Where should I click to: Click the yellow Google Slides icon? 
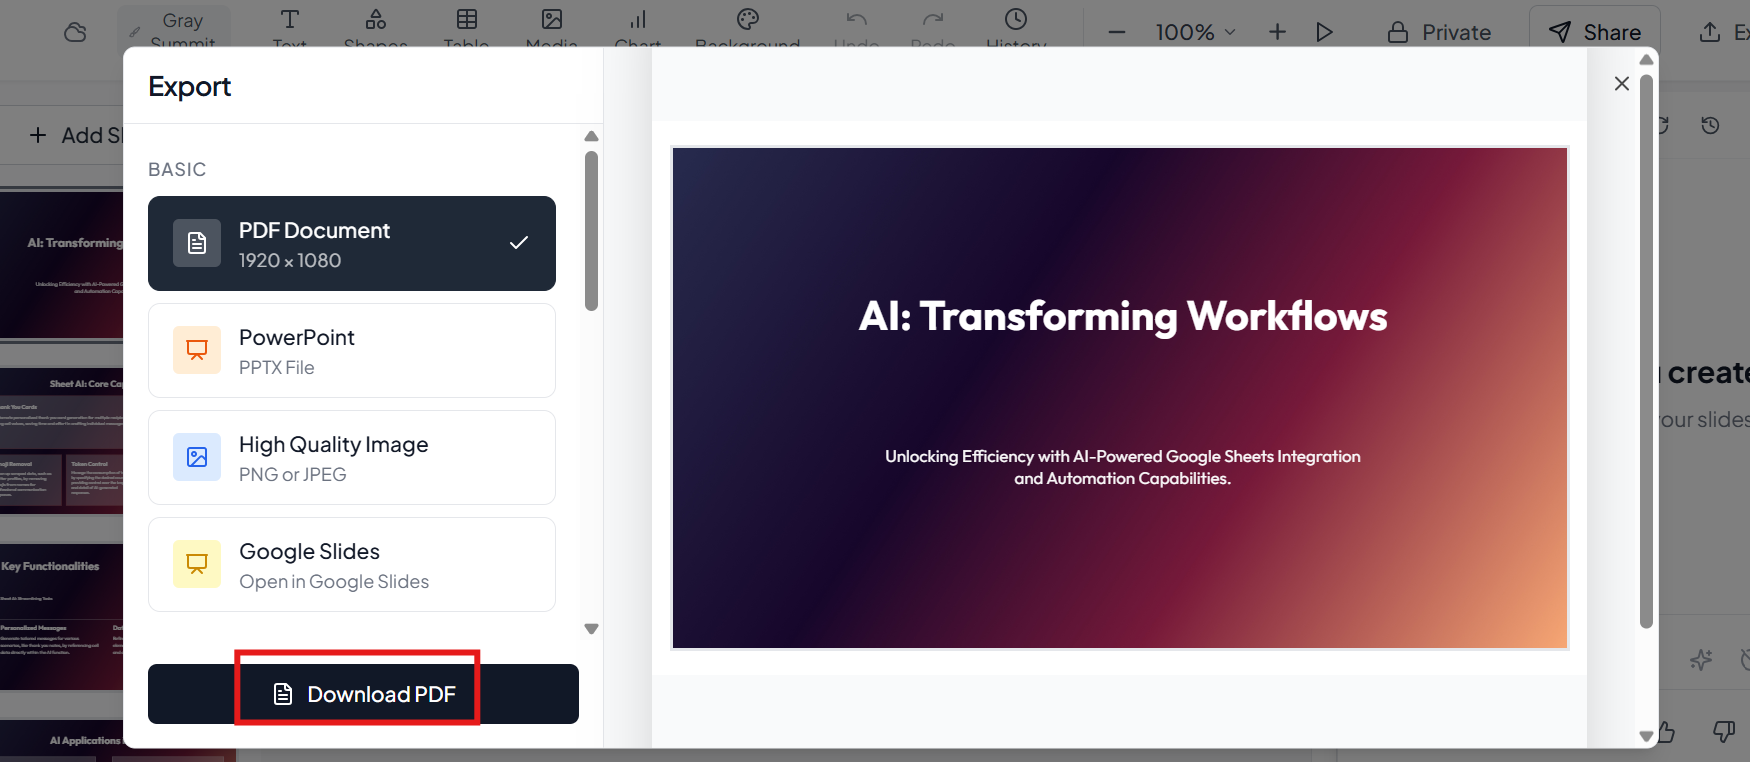197,564
